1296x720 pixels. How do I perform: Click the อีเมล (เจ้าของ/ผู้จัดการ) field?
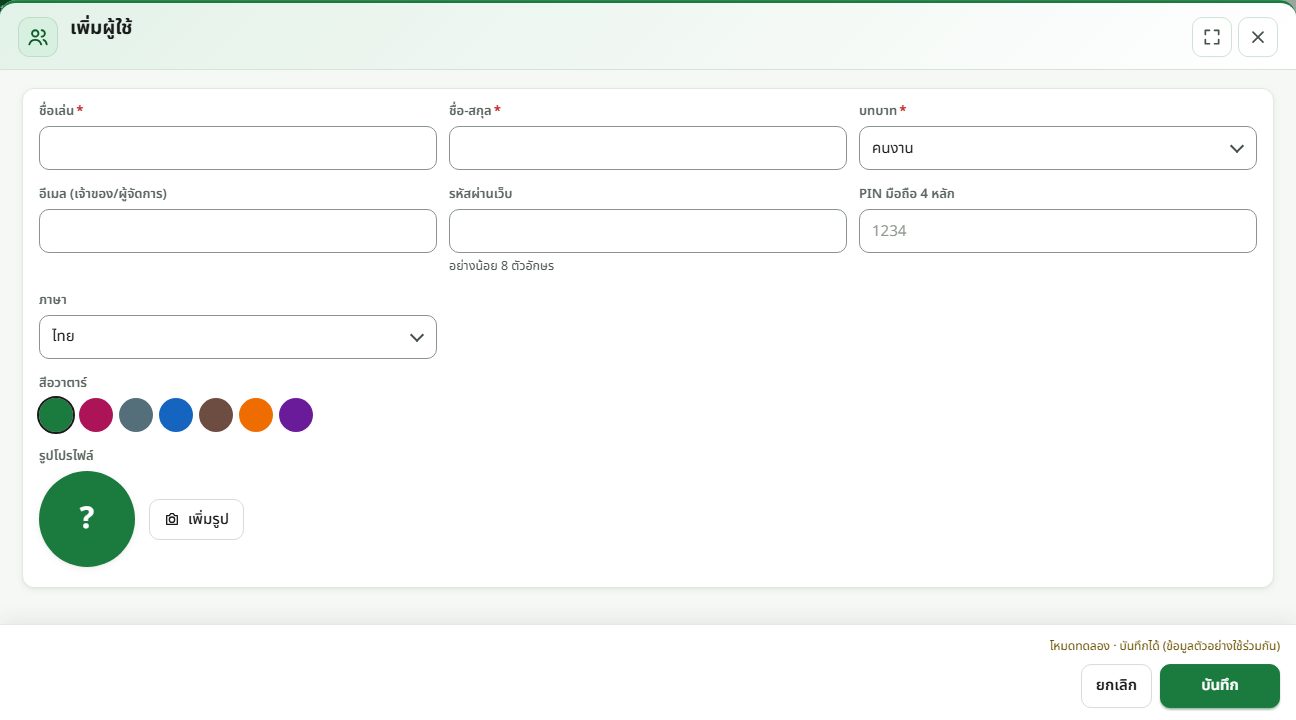point(238,231)
